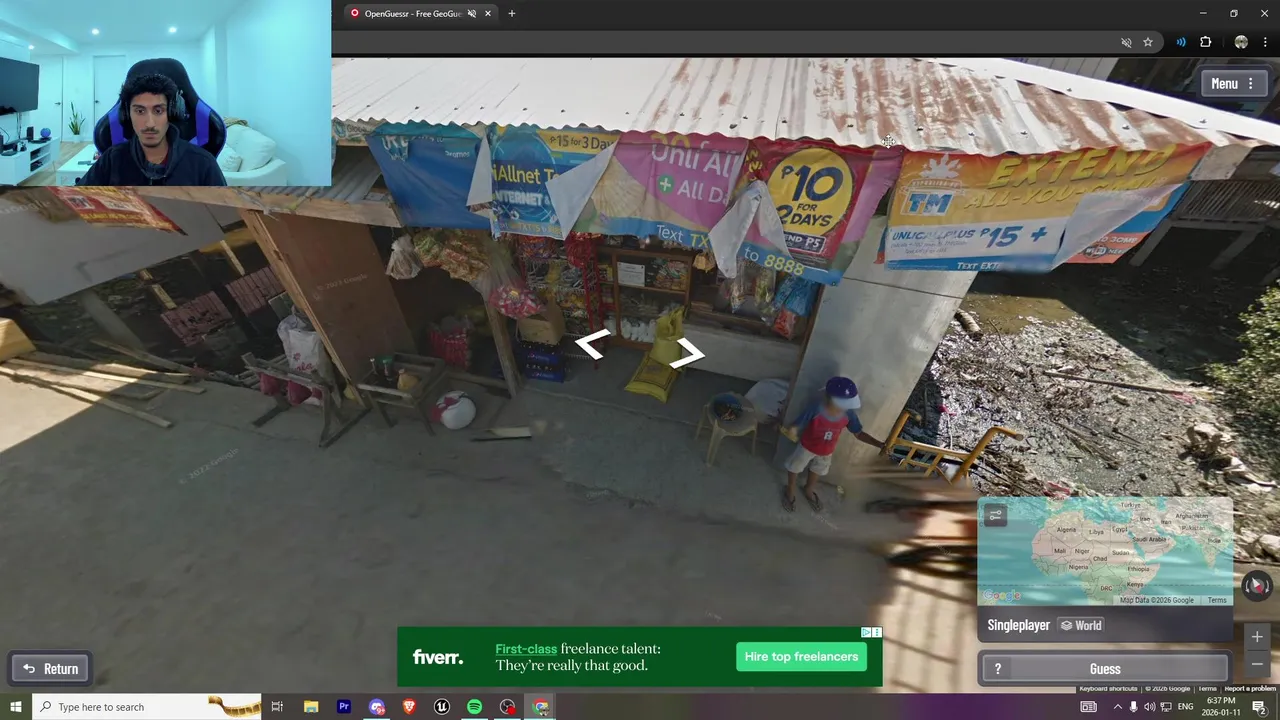1280x720 pixels.
Task: Click Hire top freelancers ad button
Action: 801,657
